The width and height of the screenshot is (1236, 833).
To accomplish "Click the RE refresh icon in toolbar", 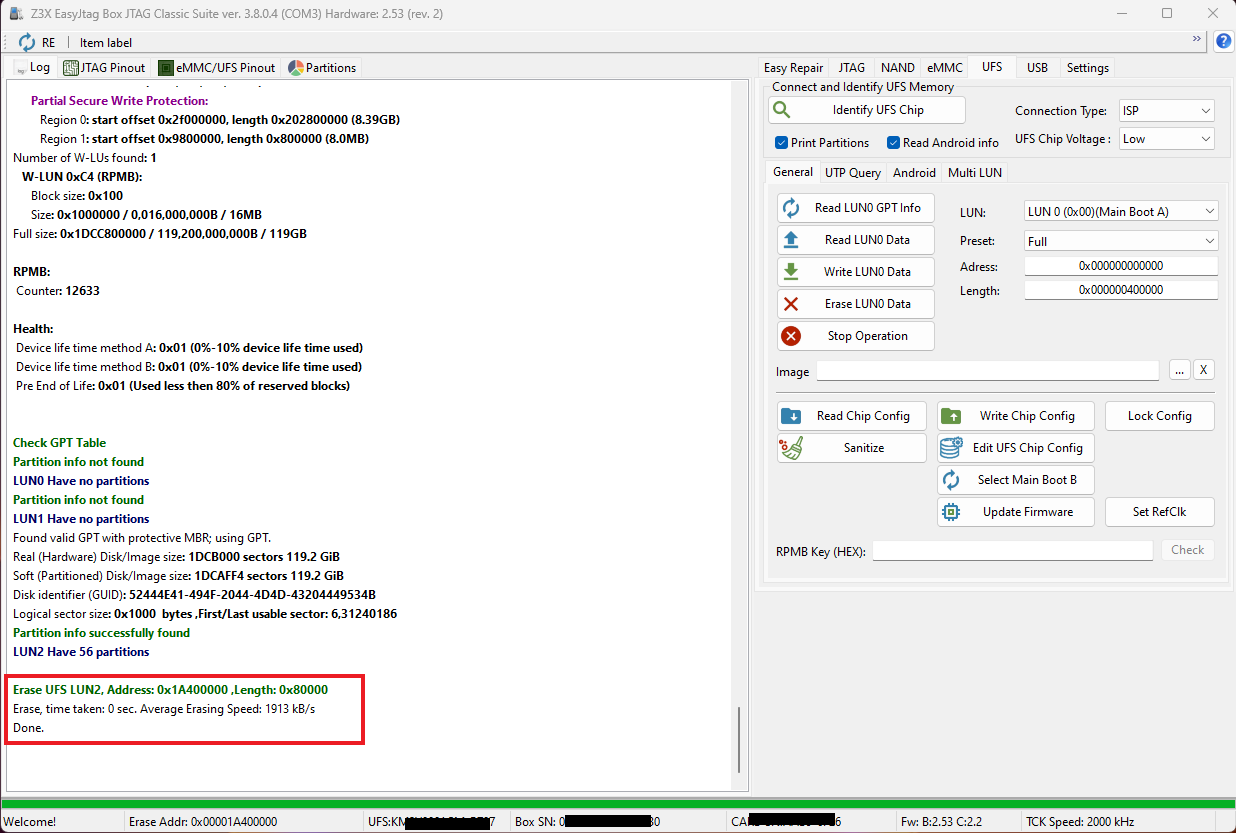I will [27, 42].
